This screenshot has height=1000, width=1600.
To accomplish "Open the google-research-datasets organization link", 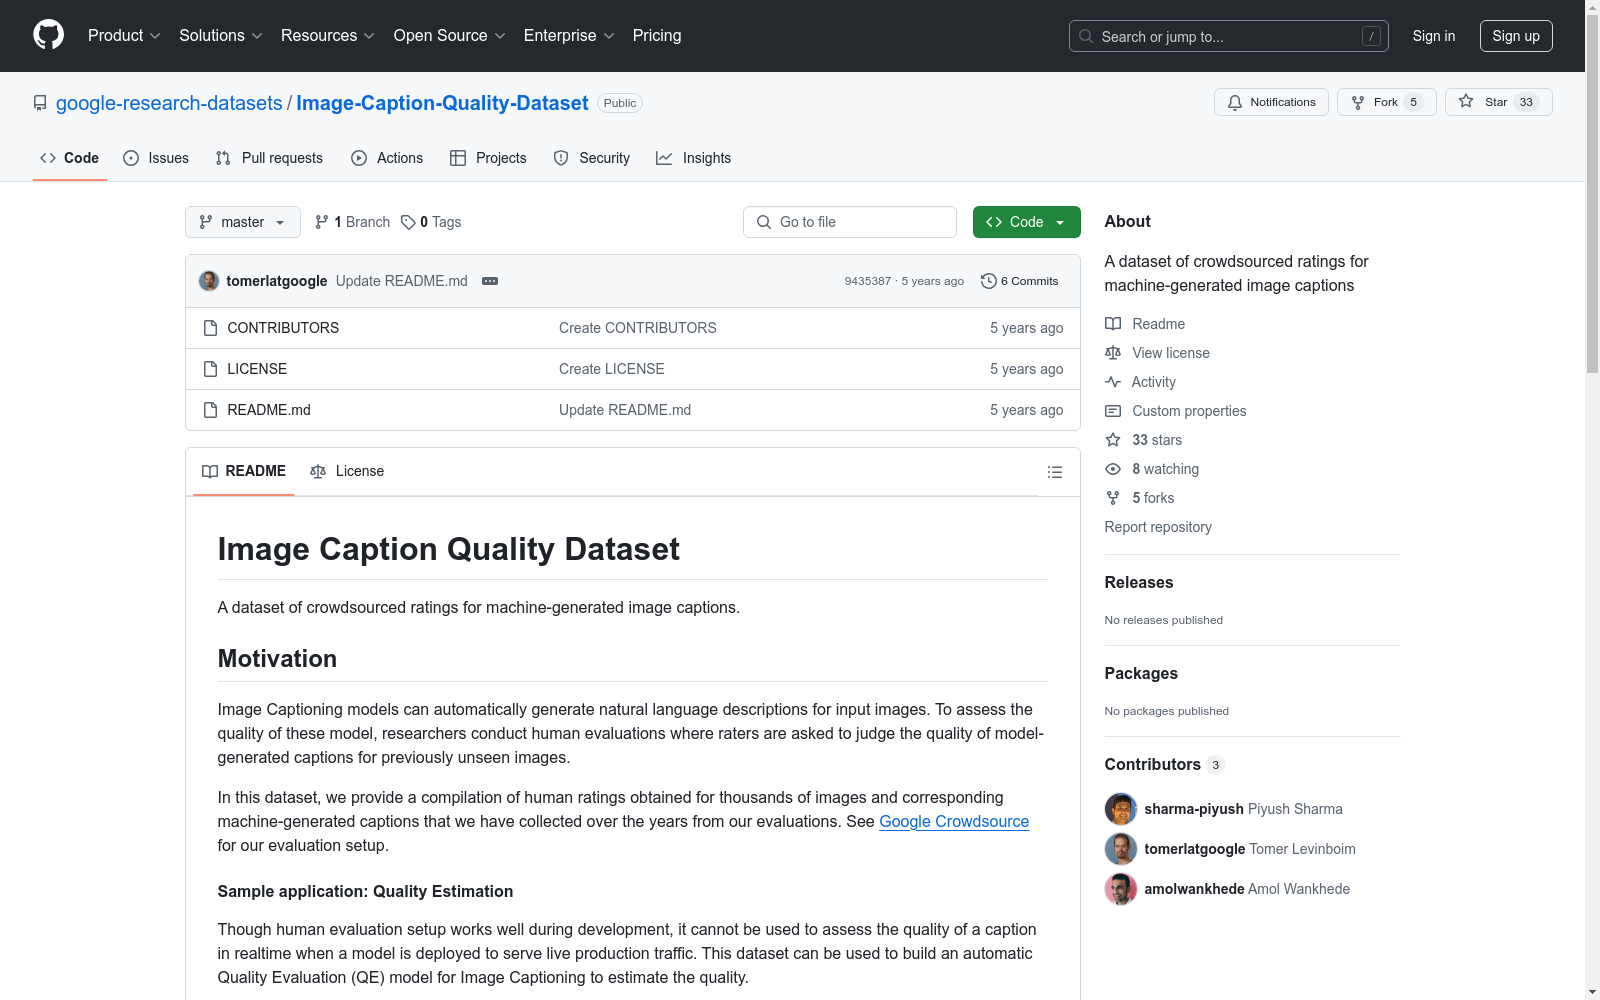I will (169, 103).
